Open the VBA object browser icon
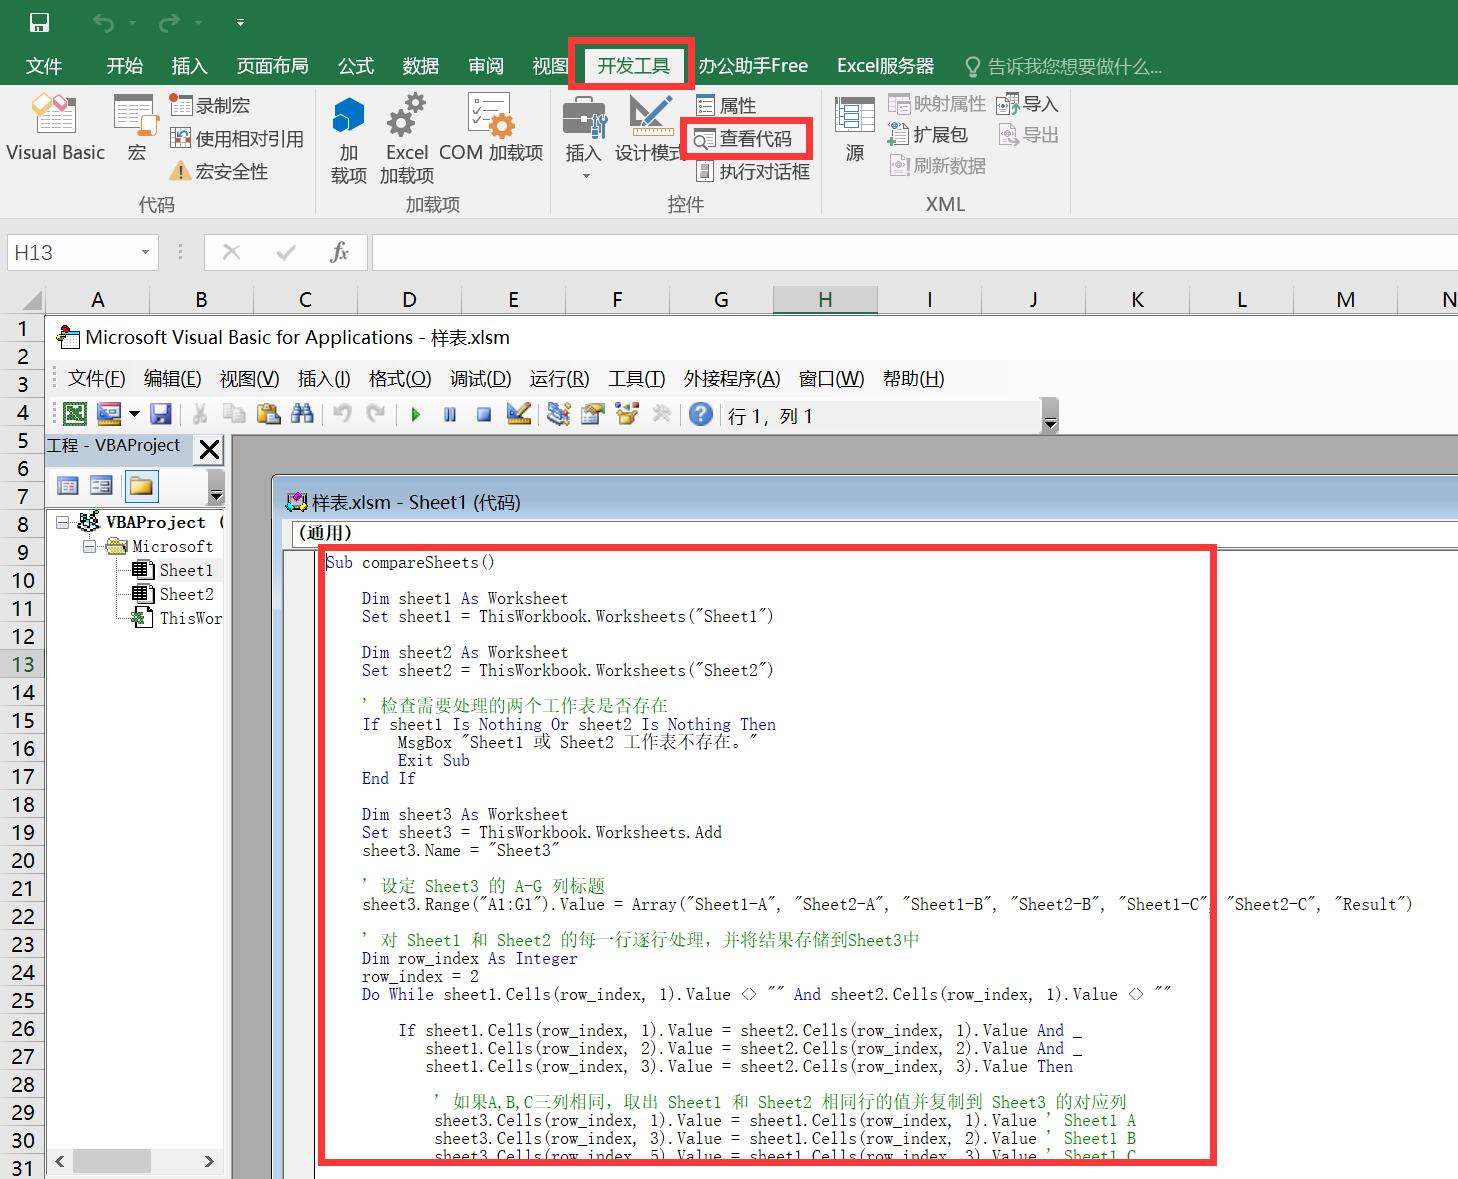The height and width of the screenshot is (1179, 1458). pyautogui.click(x=627, y=414)
